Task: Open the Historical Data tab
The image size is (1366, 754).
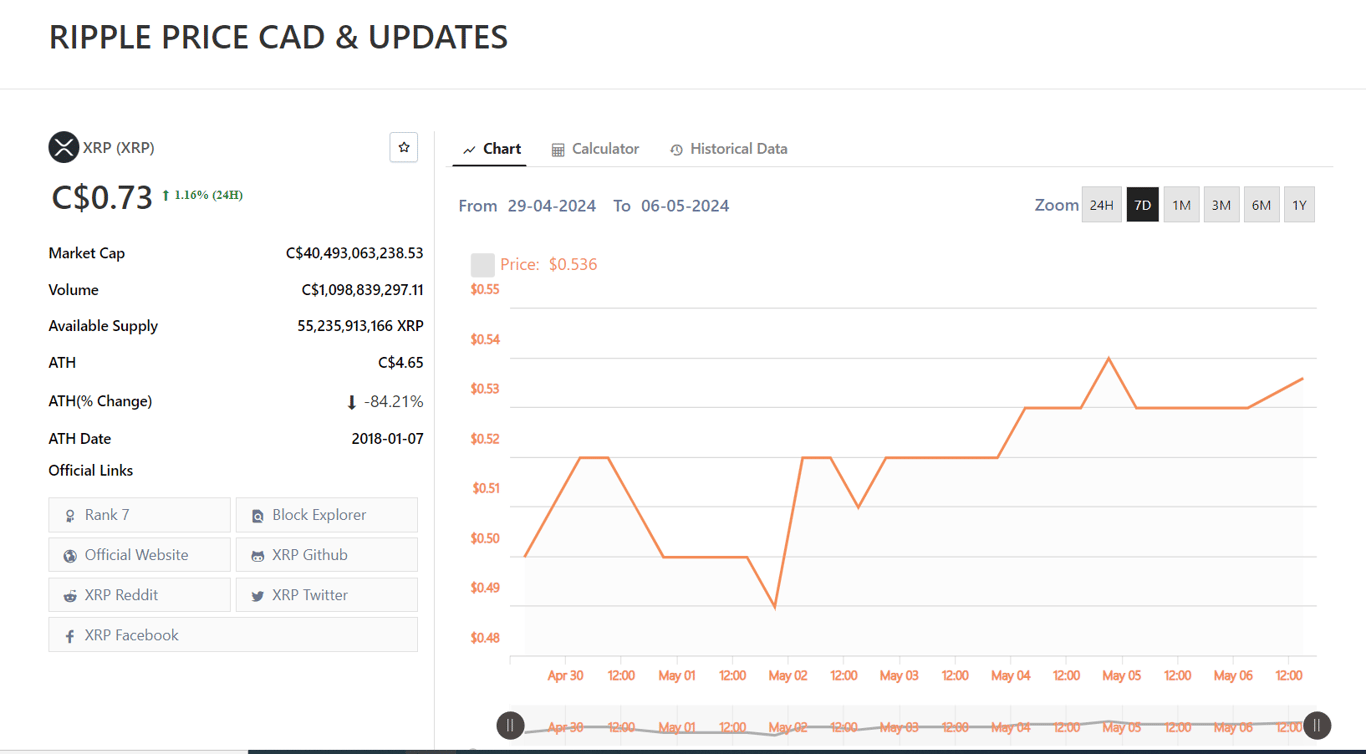Action: click(728, 149)
